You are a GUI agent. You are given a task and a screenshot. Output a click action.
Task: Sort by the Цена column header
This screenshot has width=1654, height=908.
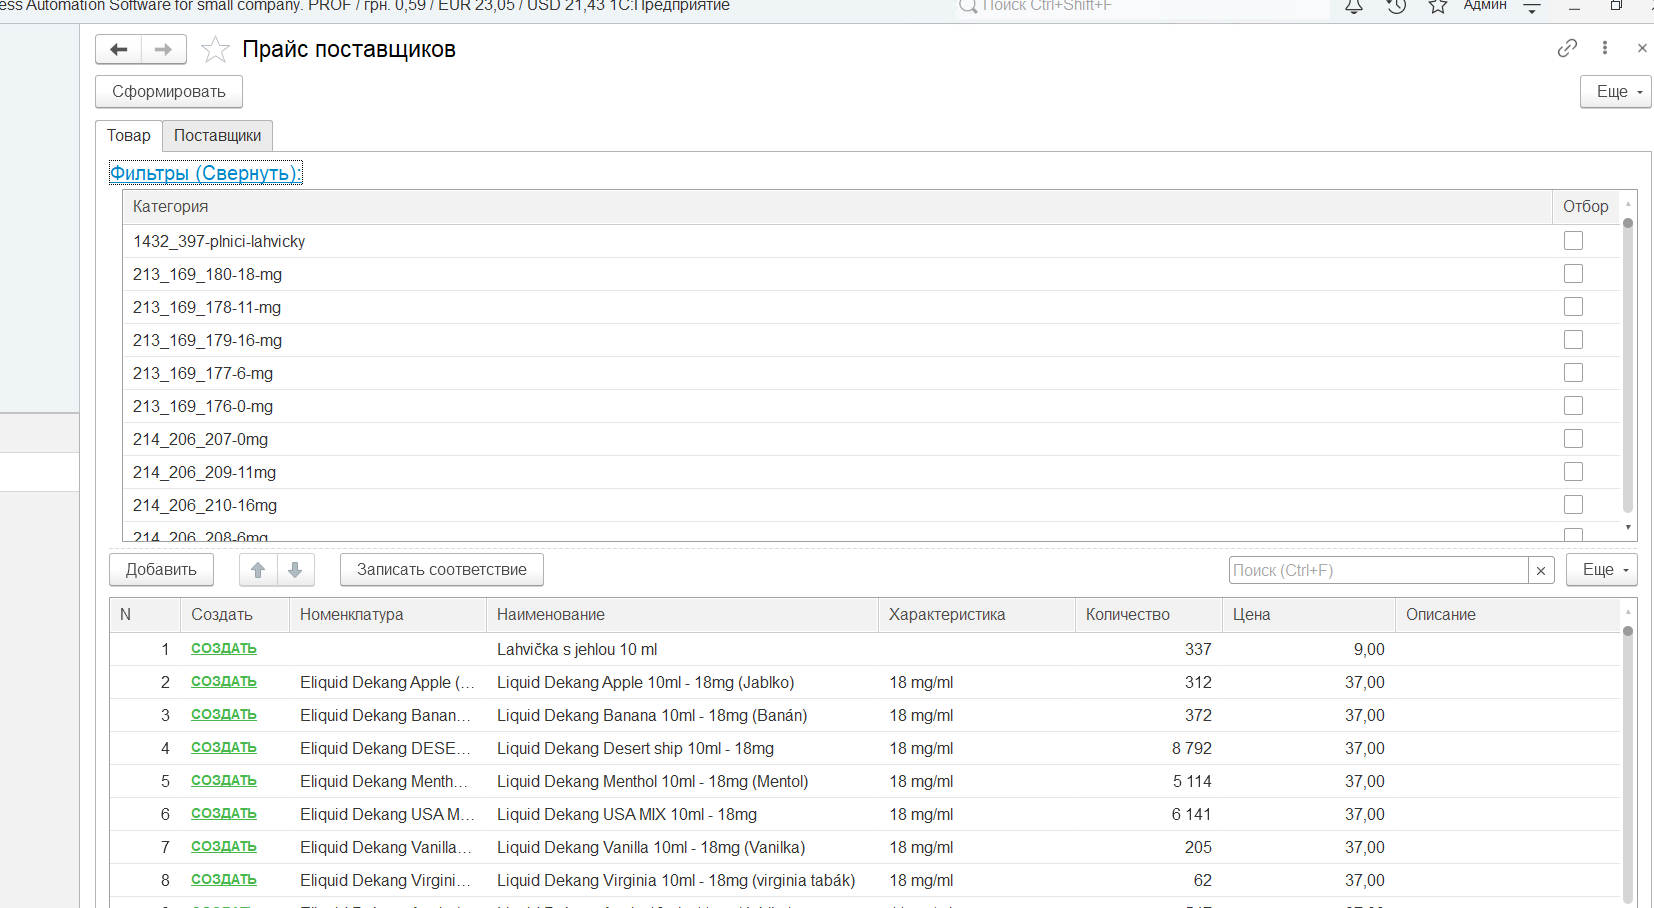pos(1309,615)
